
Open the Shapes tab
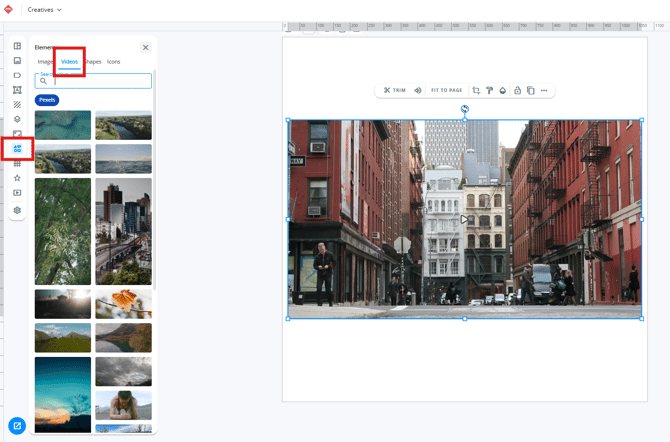(x=93, y=62)
